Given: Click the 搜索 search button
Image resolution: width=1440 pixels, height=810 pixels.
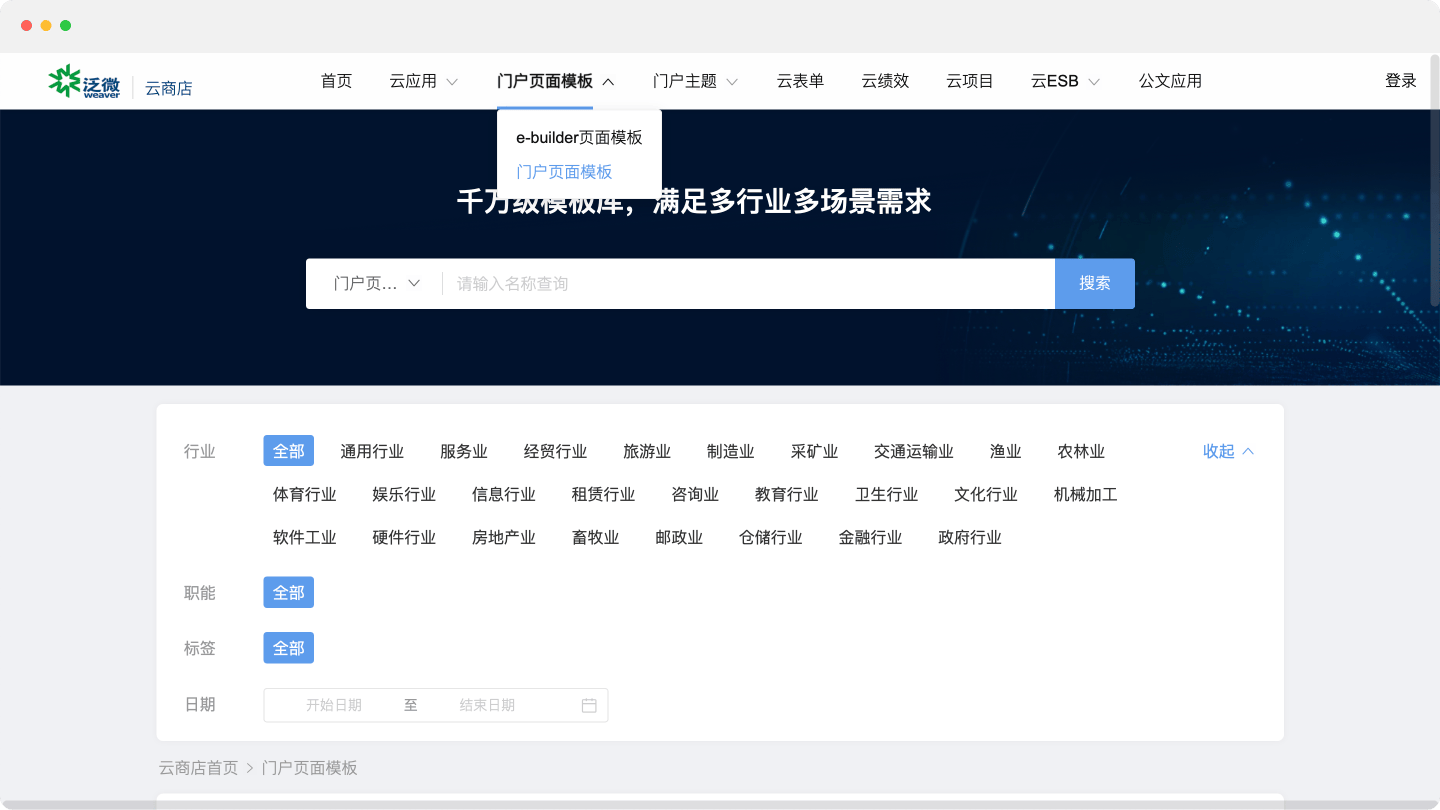Looking at the screenshot, I should click(x=1095, y=284).
